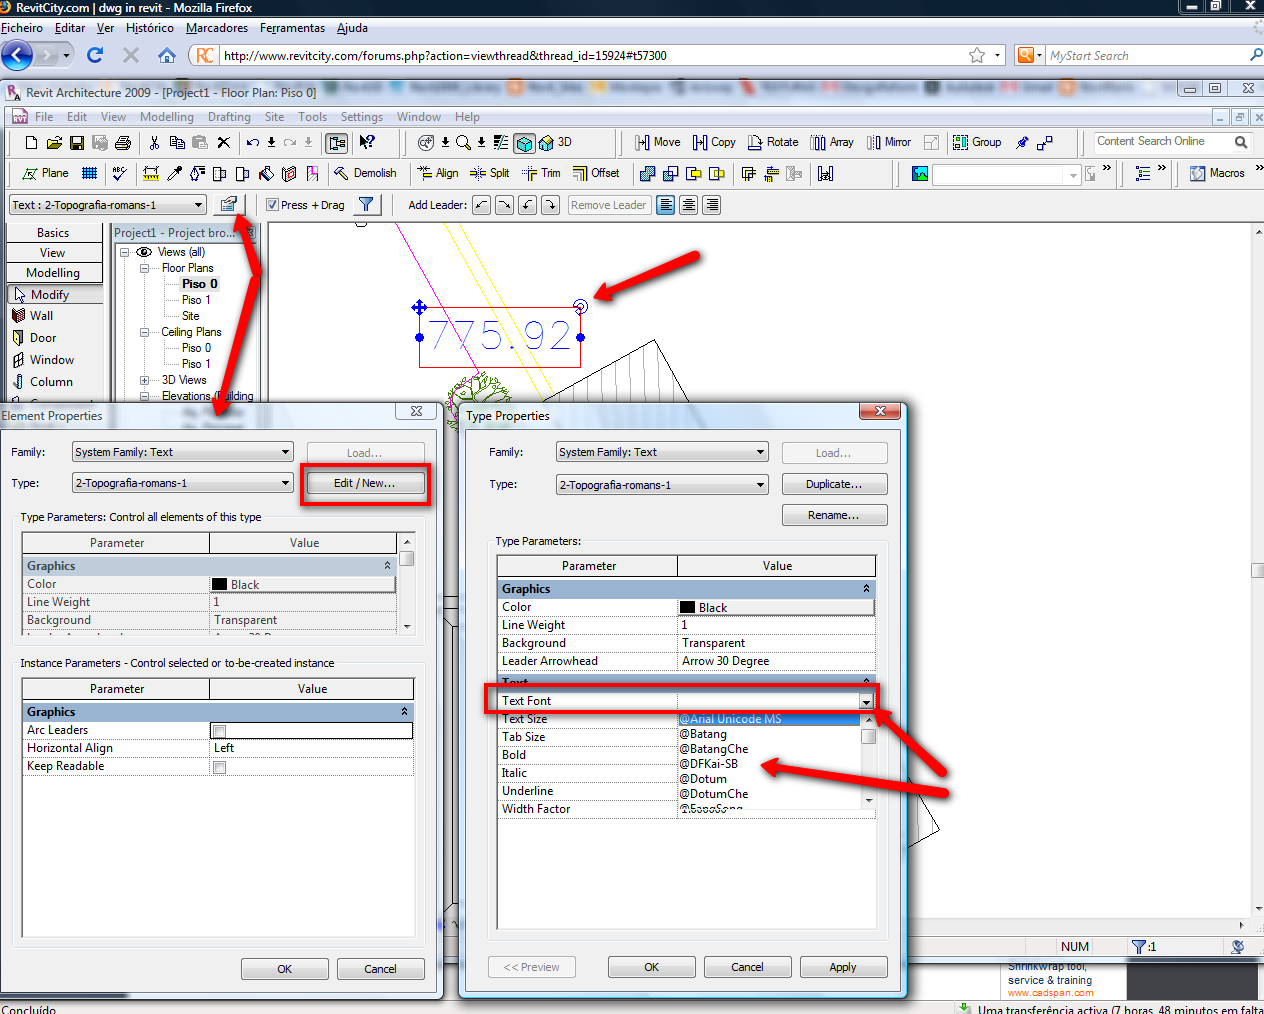Activate the Mirror tool

tap(888, 142)
